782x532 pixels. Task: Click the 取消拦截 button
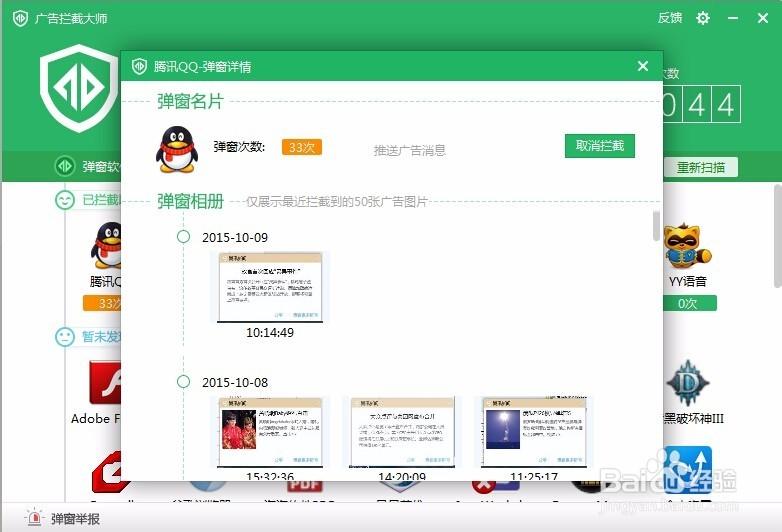[x=599, y=146]
